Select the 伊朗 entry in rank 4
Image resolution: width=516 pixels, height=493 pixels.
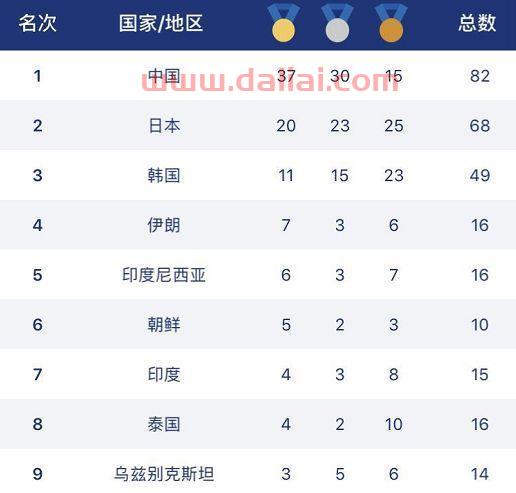point(164,225)
